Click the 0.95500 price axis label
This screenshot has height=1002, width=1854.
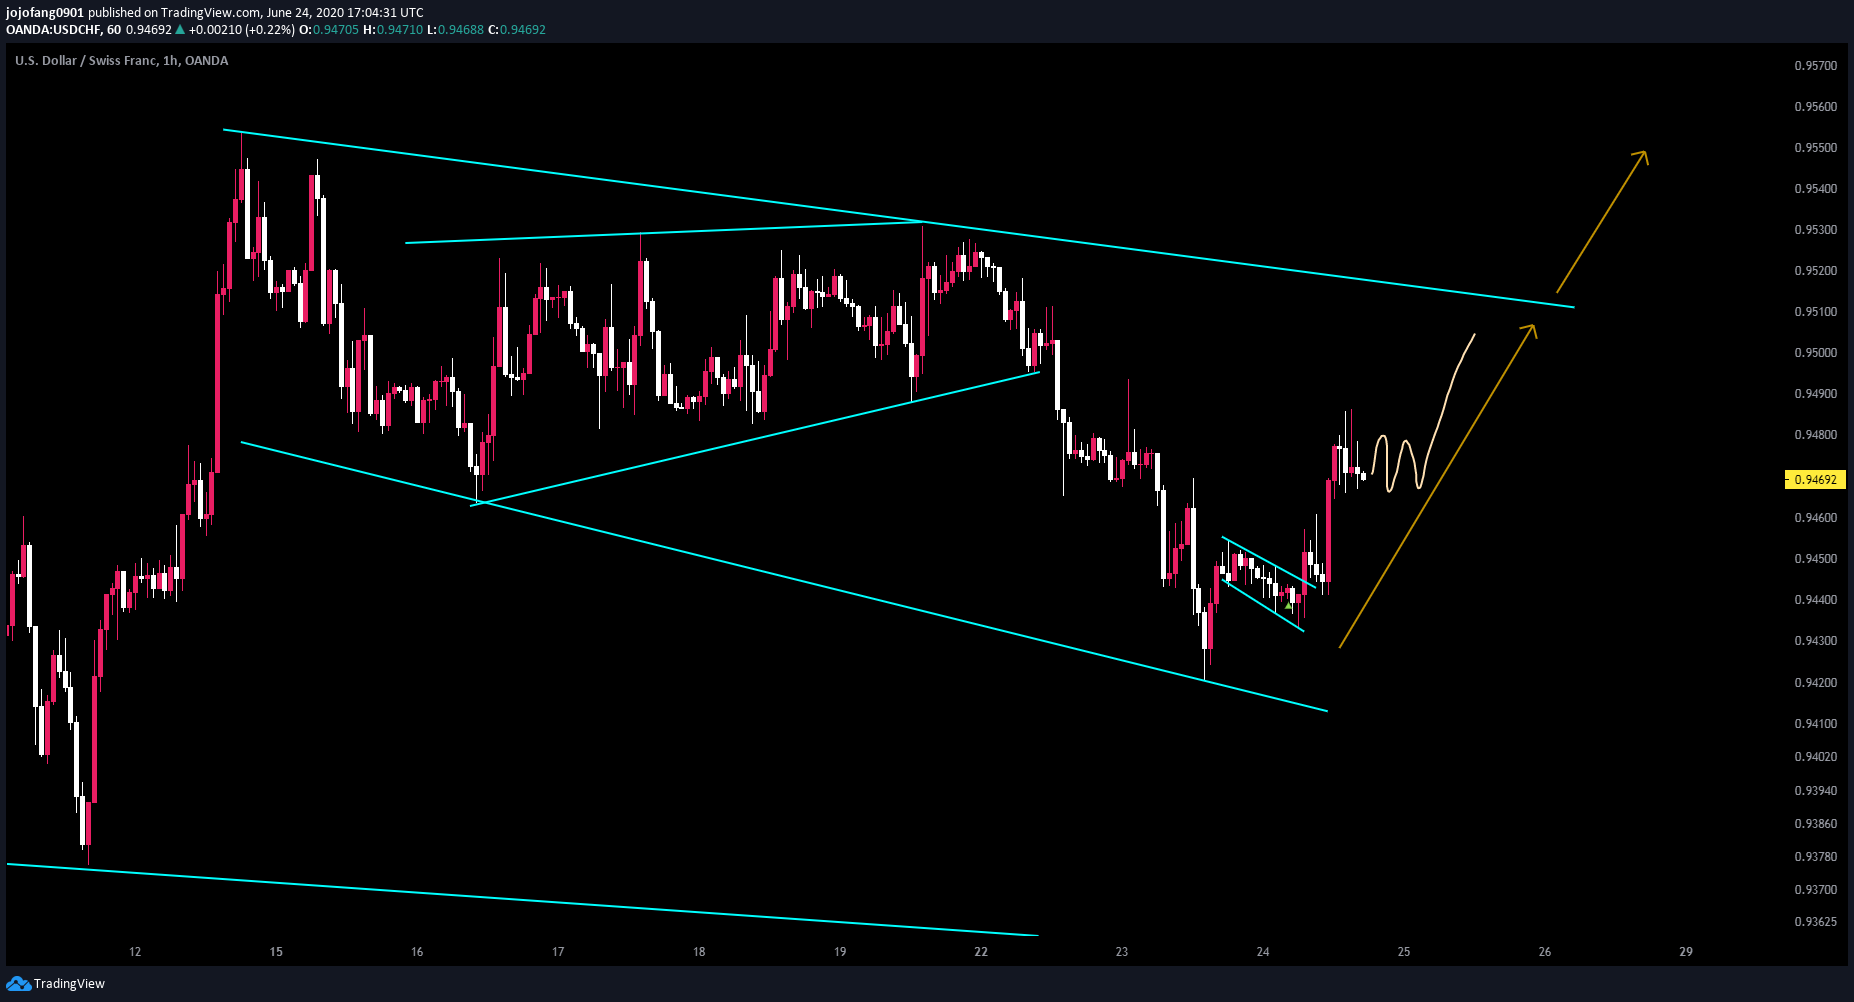tap(1816, 148)
